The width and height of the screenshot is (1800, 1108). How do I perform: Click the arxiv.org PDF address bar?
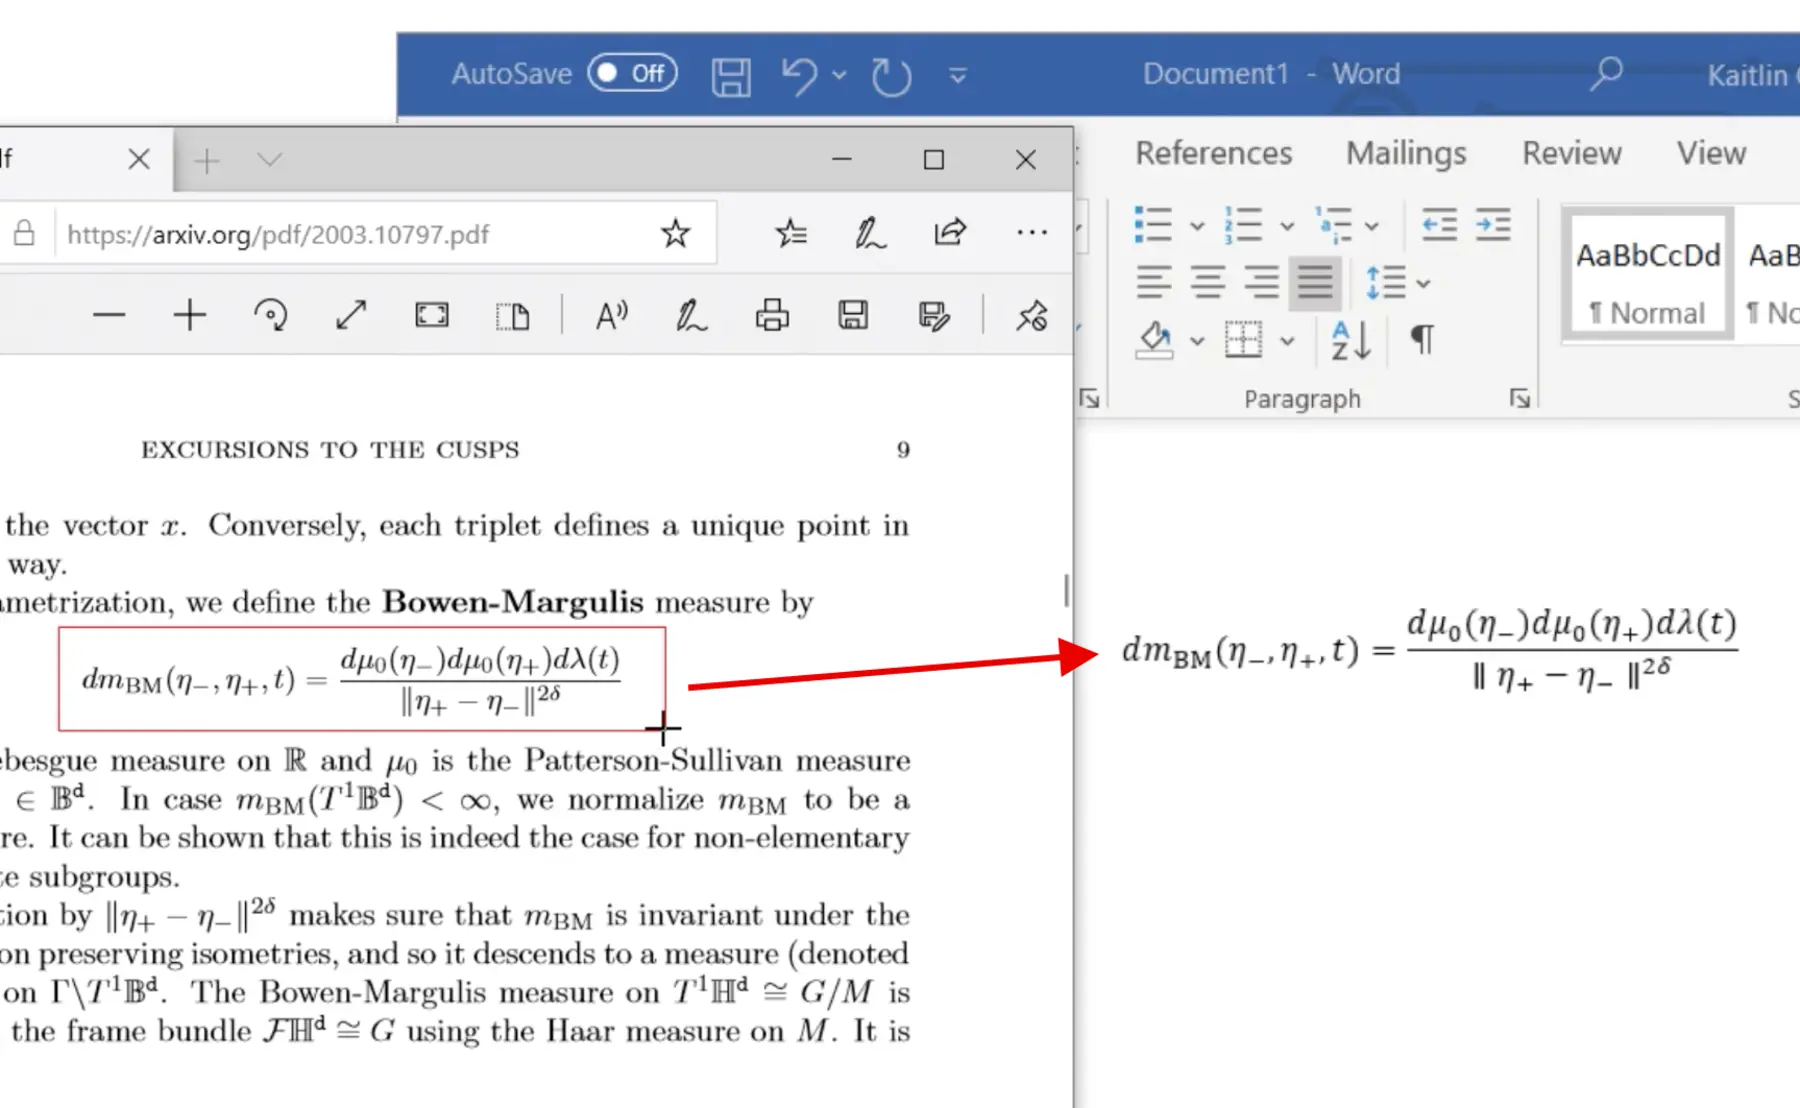(350, 234)
